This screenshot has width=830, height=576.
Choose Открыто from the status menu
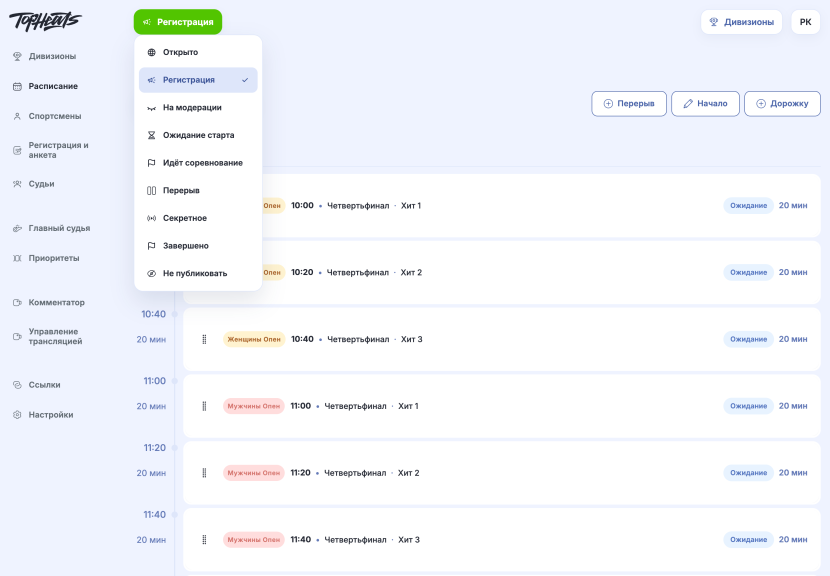(198, 52)
